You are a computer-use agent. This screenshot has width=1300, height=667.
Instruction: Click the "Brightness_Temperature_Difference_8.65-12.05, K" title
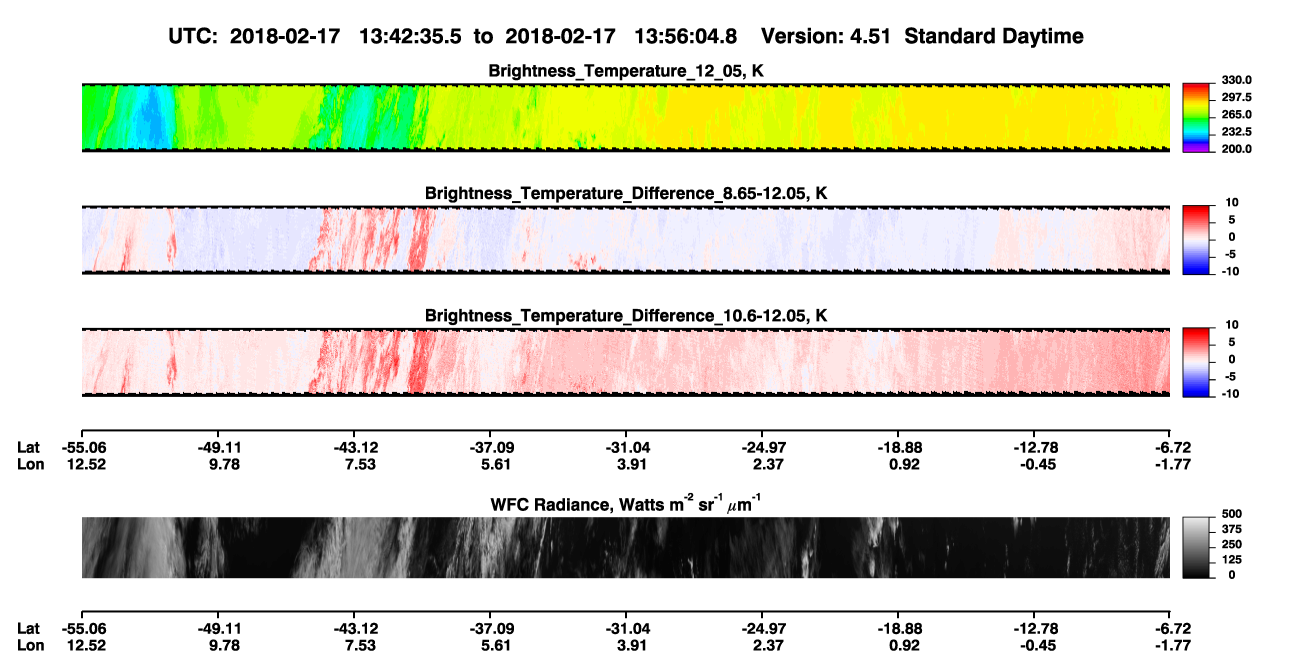pos(627,193)
